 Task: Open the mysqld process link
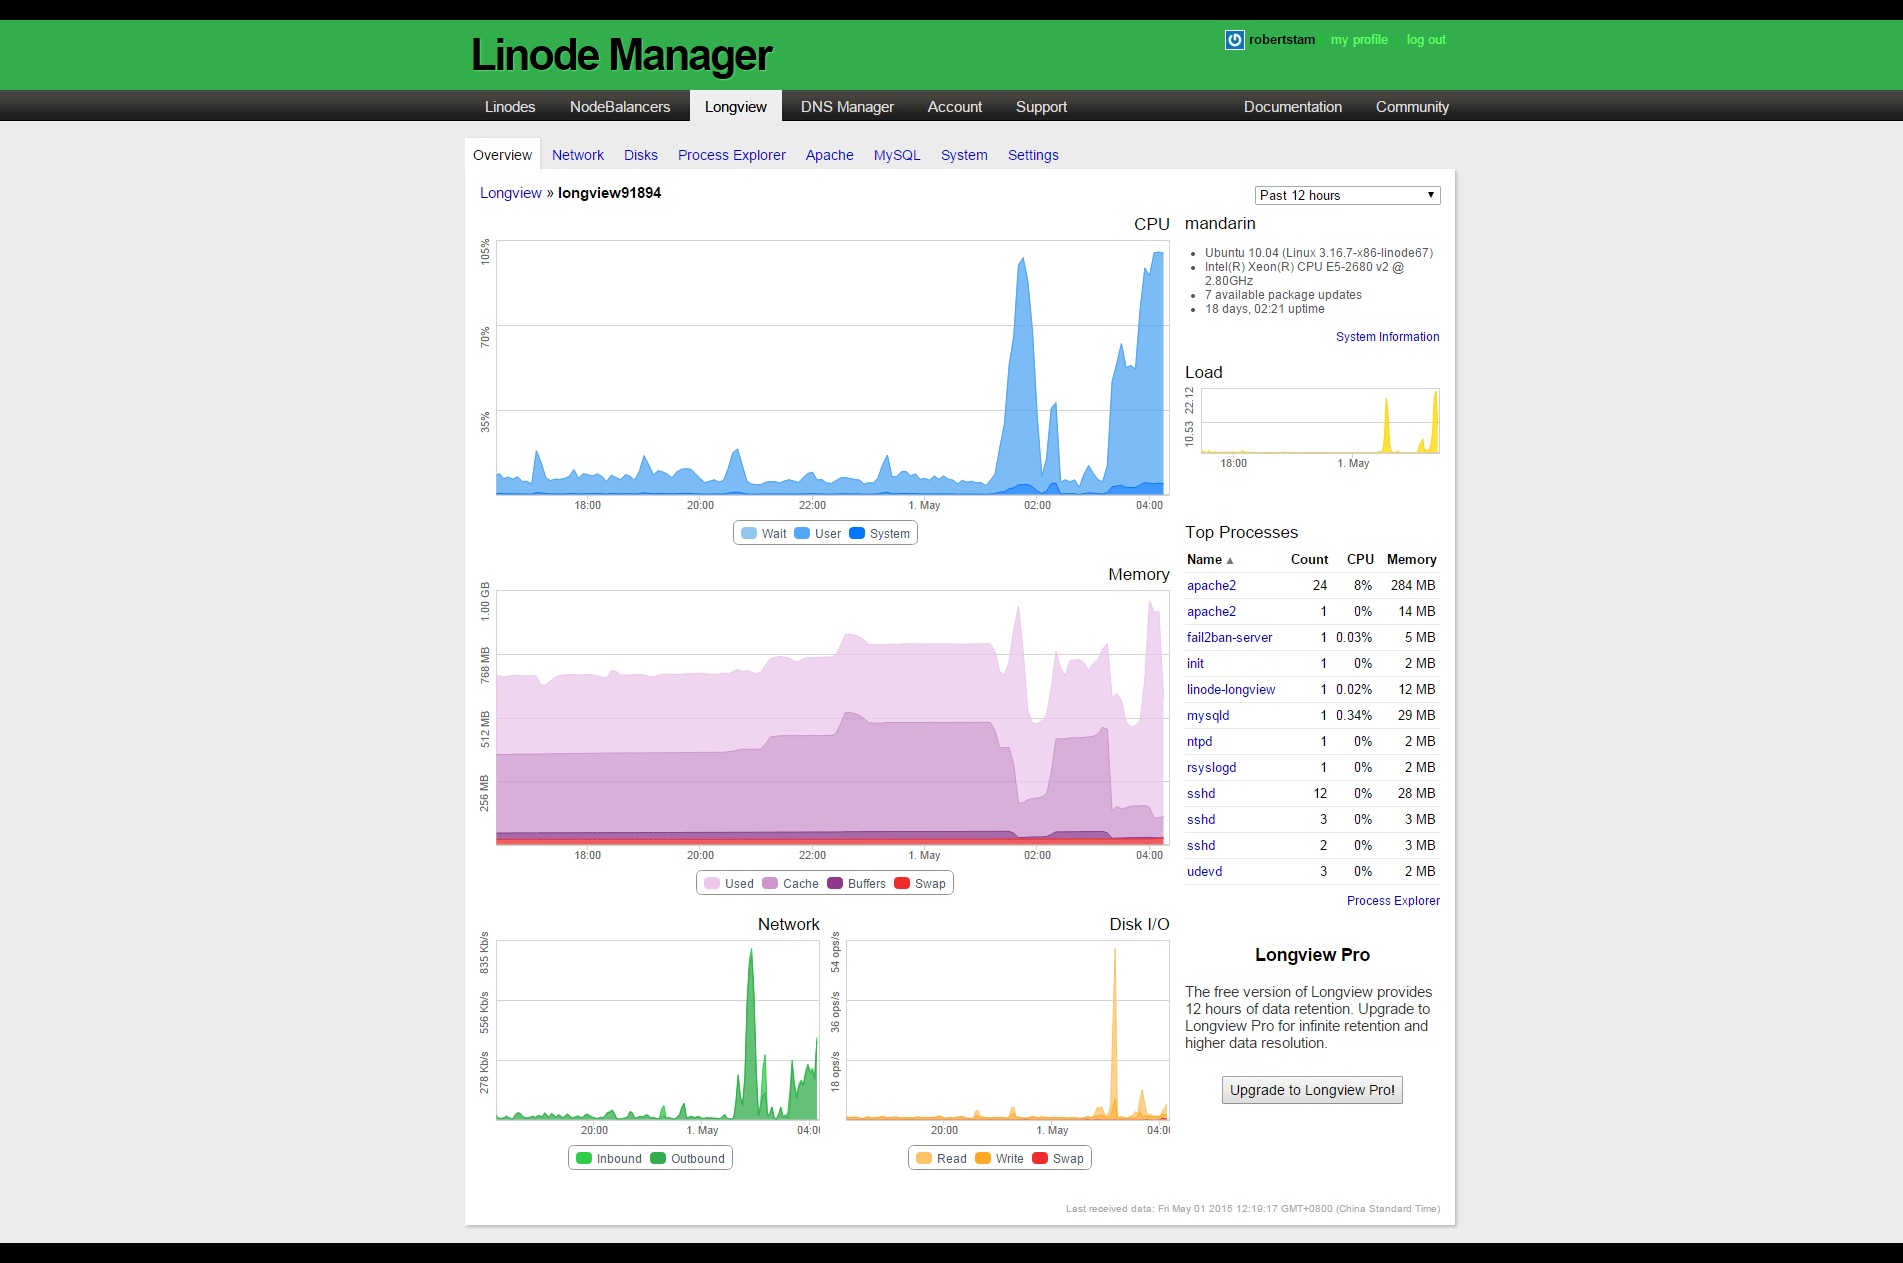(1208, 716)
